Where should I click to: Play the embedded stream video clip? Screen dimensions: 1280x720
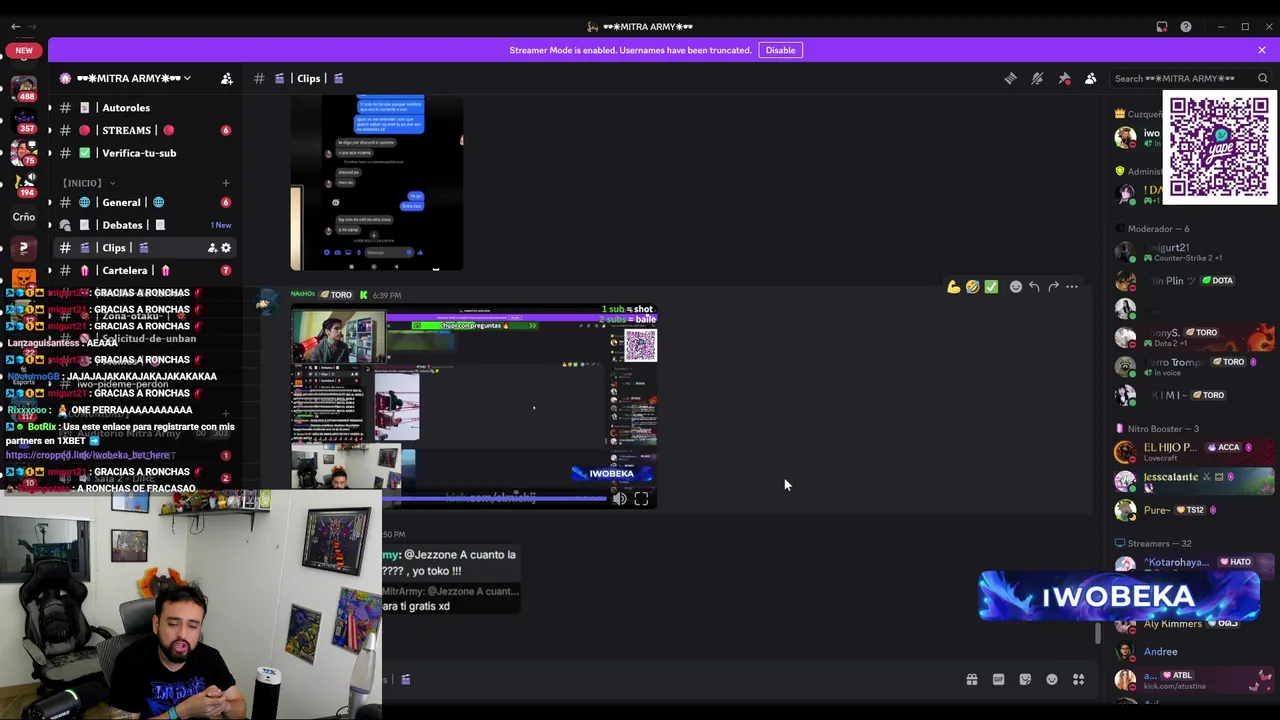pos(474,406)
